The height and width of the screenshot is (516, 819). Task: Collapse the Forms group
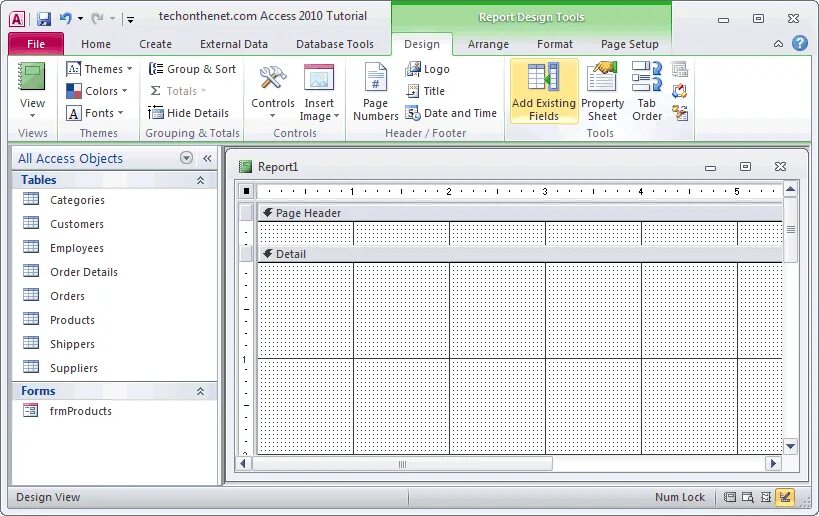coord(200,391)
